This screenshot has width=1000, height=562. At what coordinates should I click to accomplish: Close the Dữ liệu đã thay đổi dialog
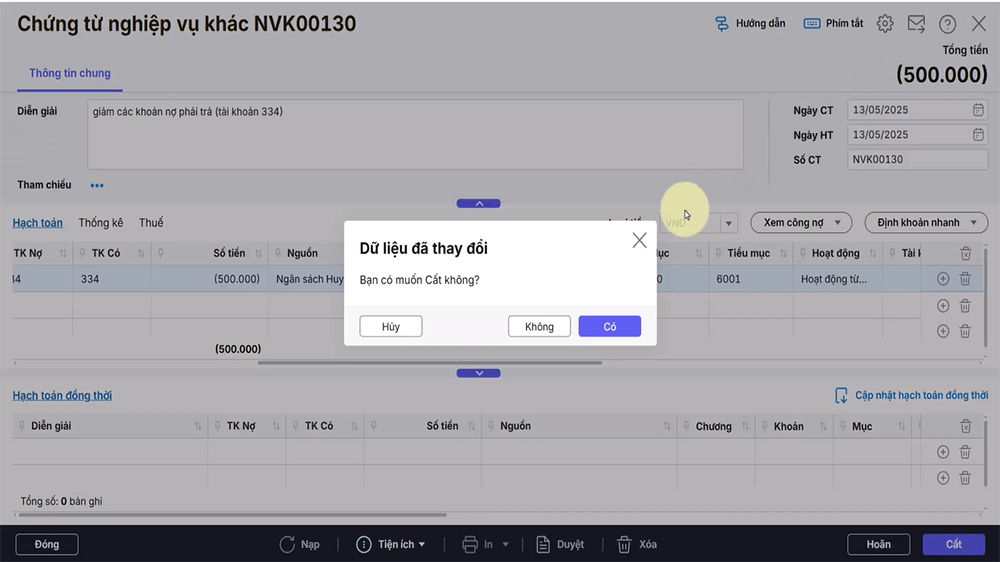(x=639, y=240)
